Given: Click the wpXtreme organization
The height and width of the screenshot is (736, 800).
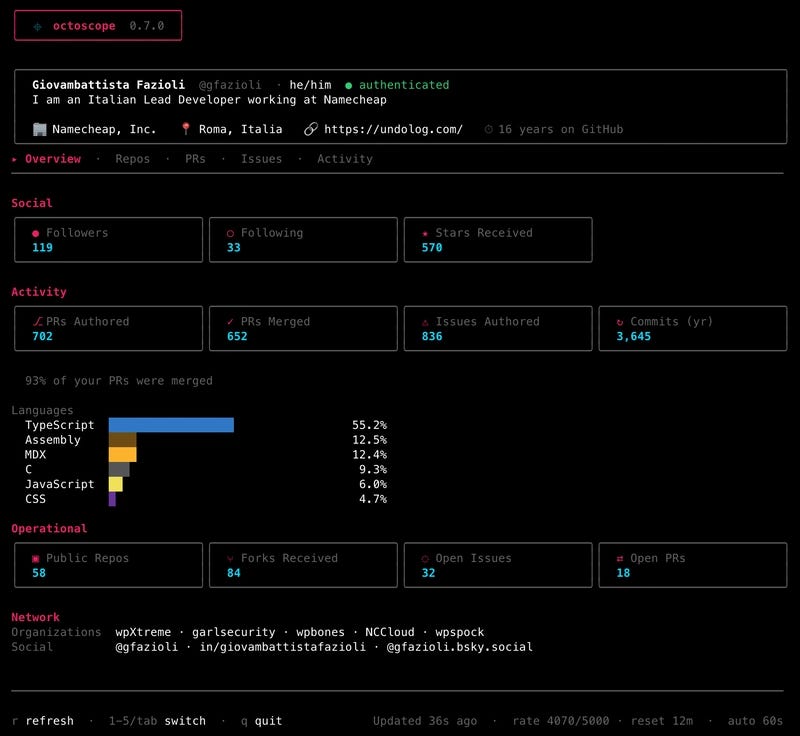Looking at the screenshot, I should 143,632.
